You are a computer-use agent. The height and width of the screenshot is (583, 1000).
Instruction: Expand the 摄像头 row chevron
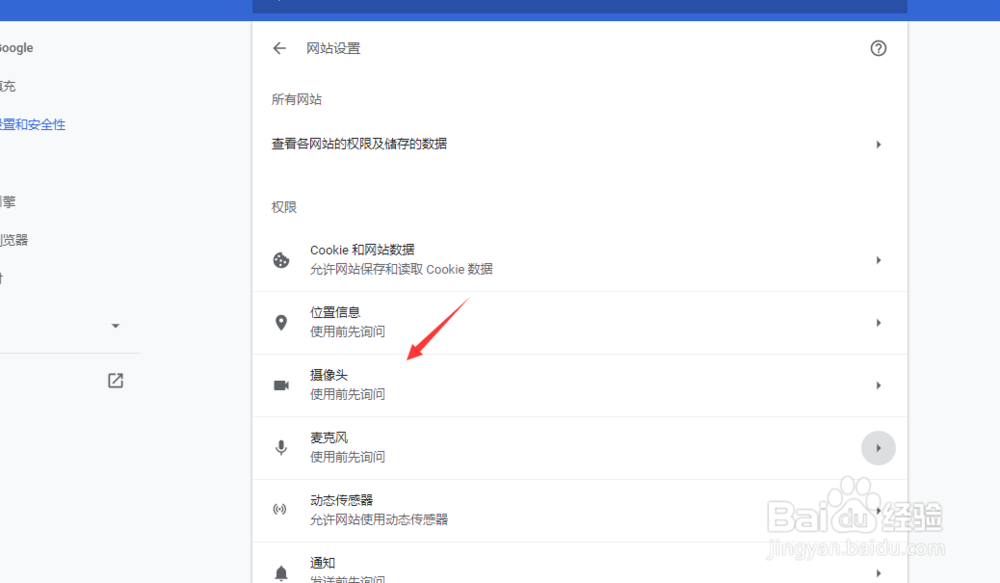pos(879,384)
